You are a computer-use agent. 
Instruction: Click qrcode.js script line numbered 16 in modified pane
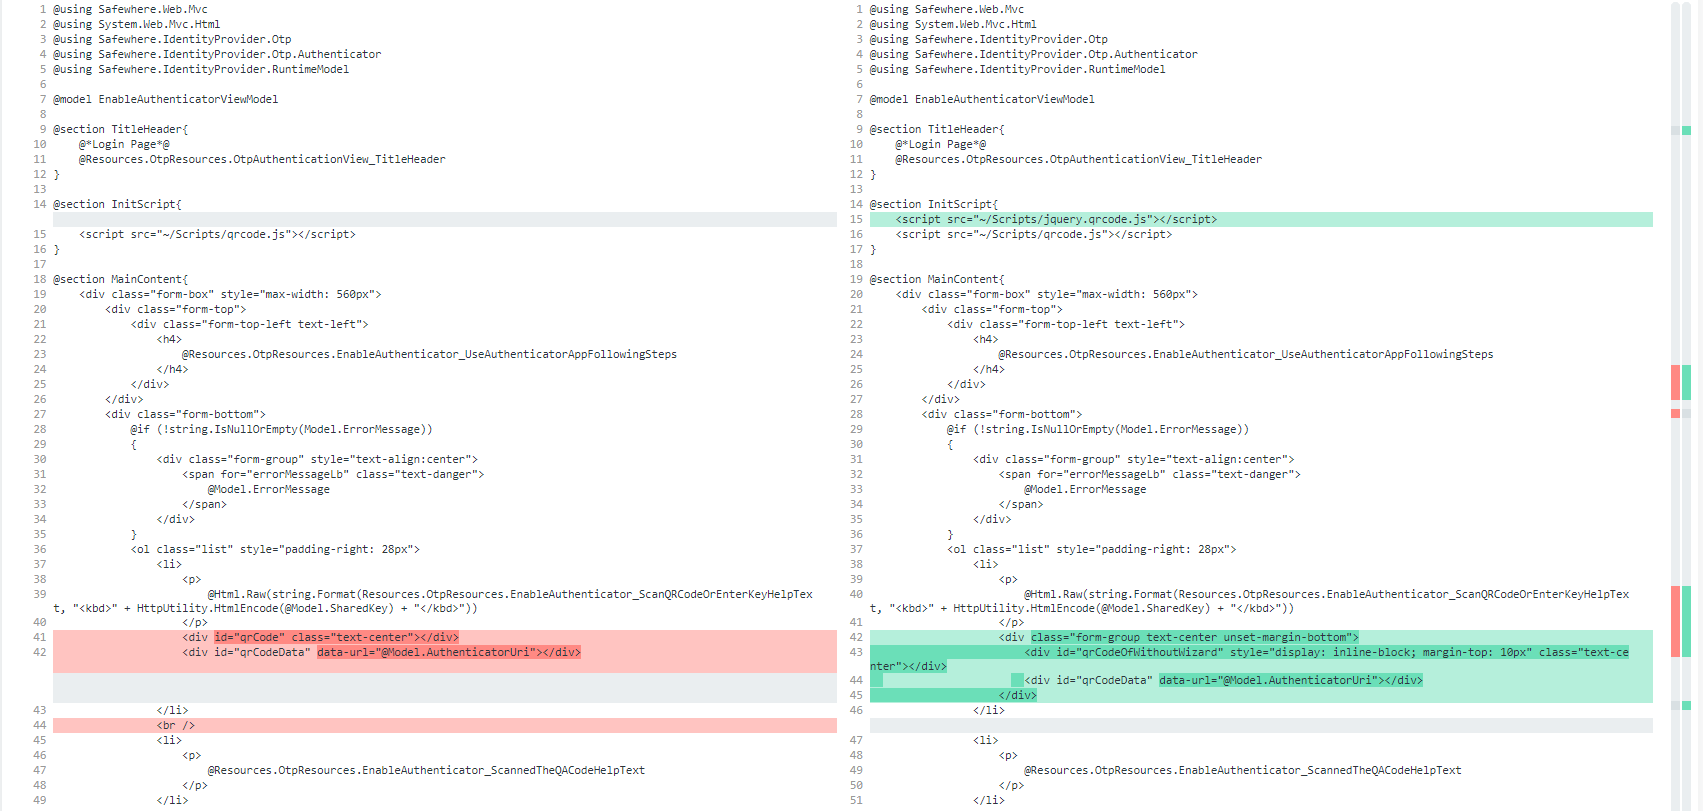pos(1033,234)
